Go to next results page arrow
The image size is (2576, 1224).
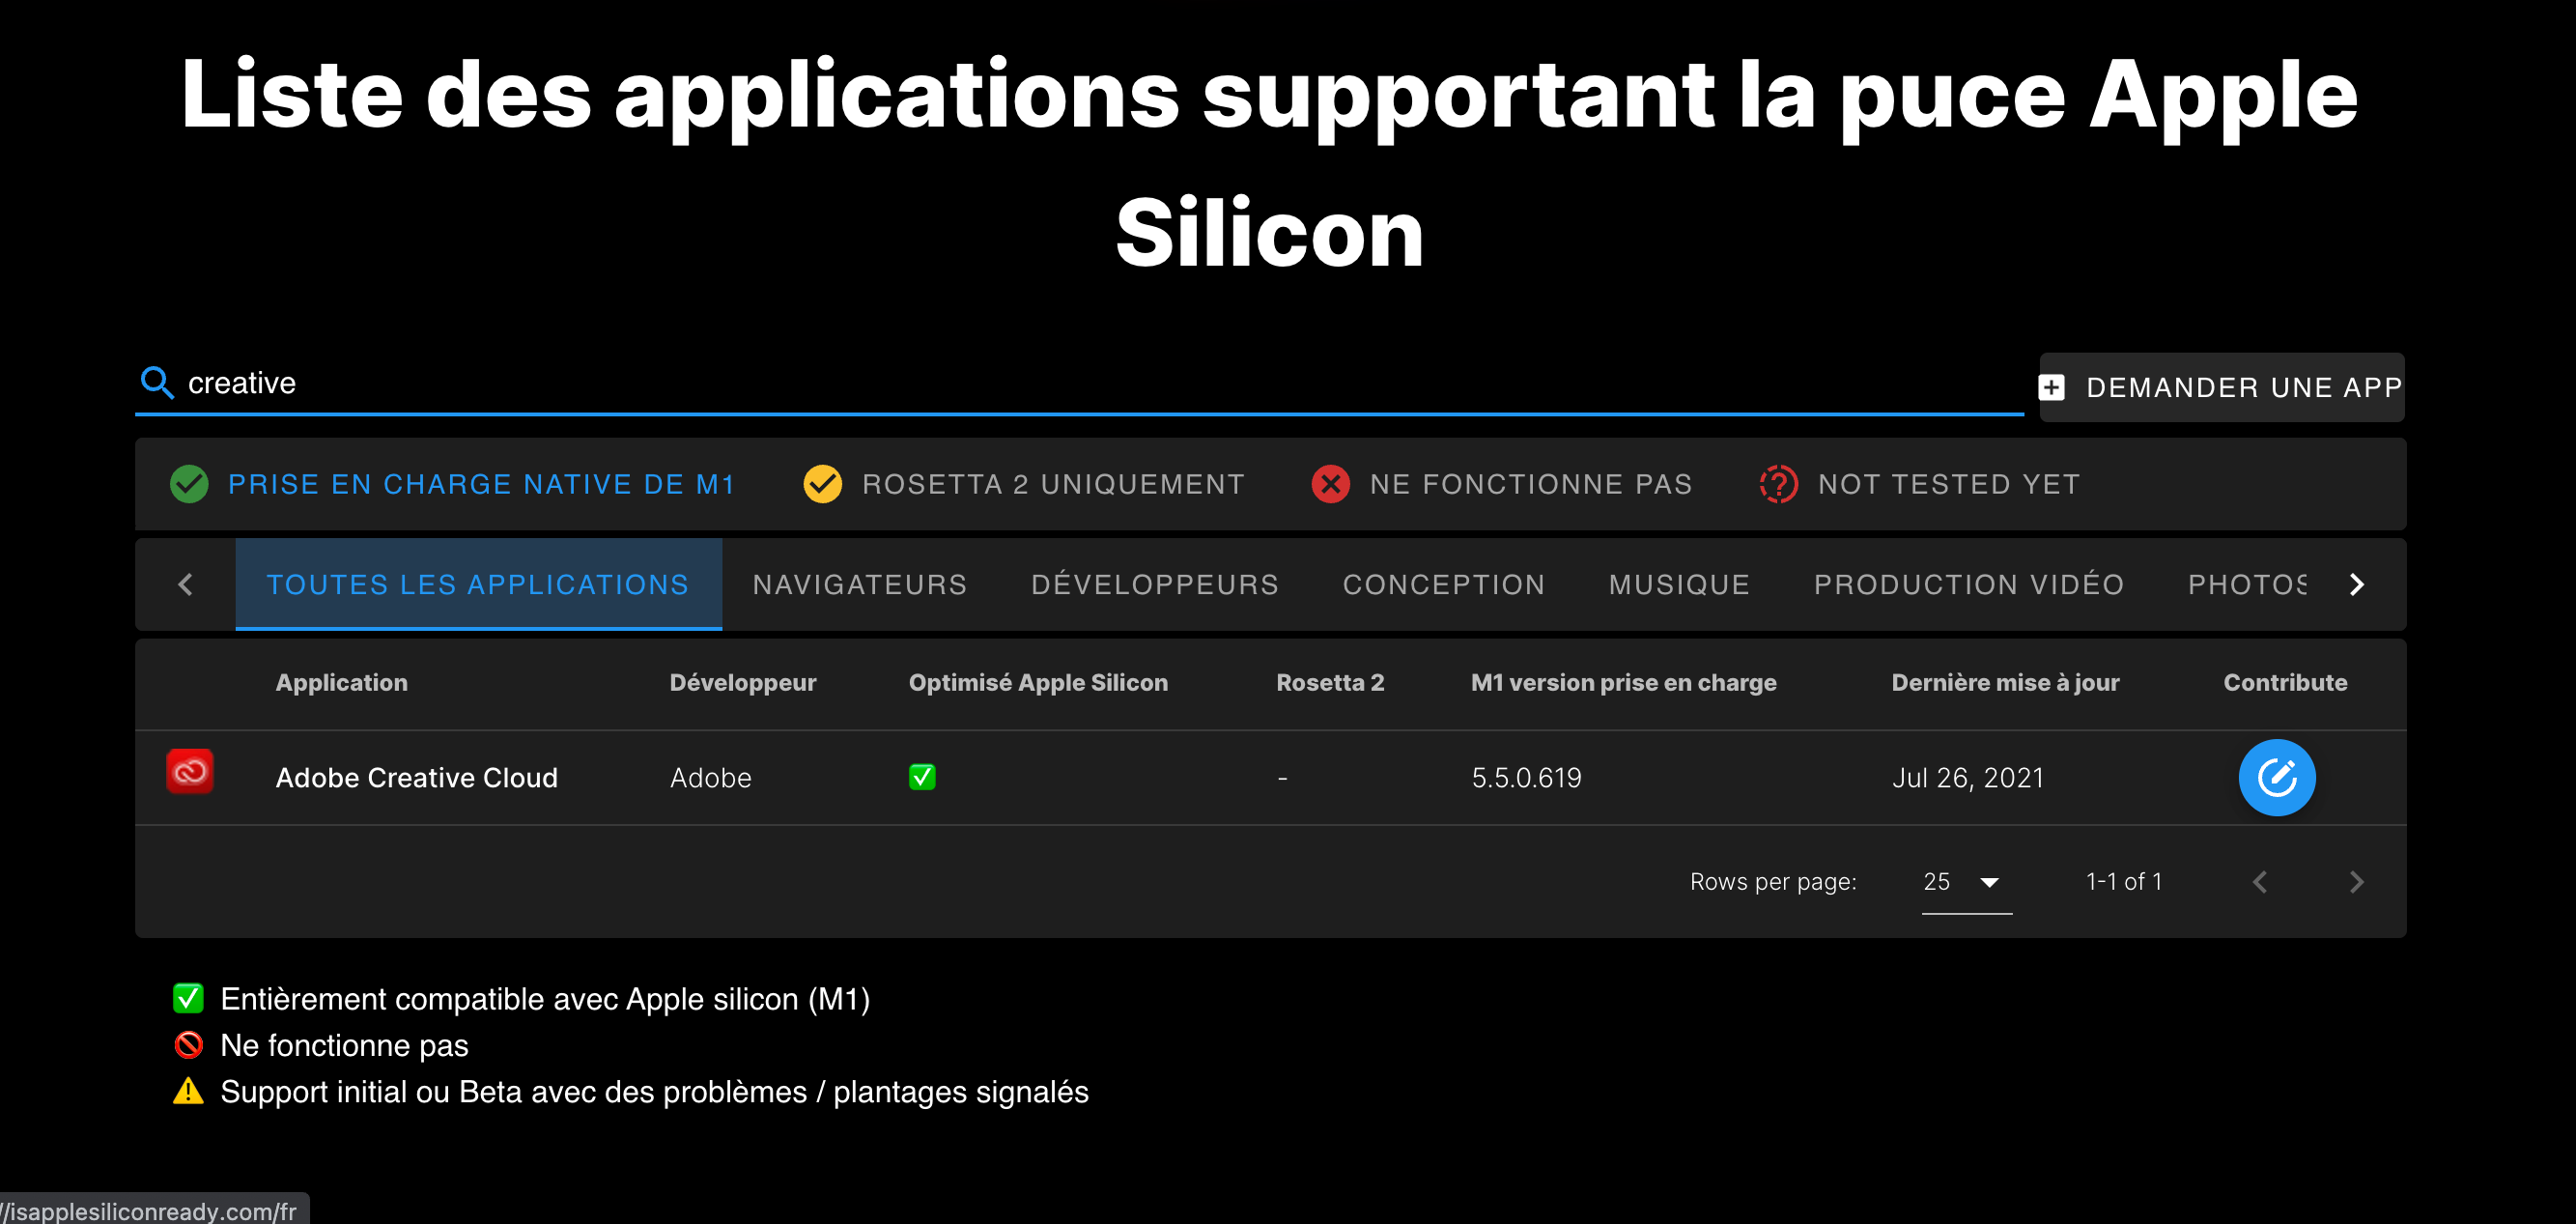click(2356, 881)
